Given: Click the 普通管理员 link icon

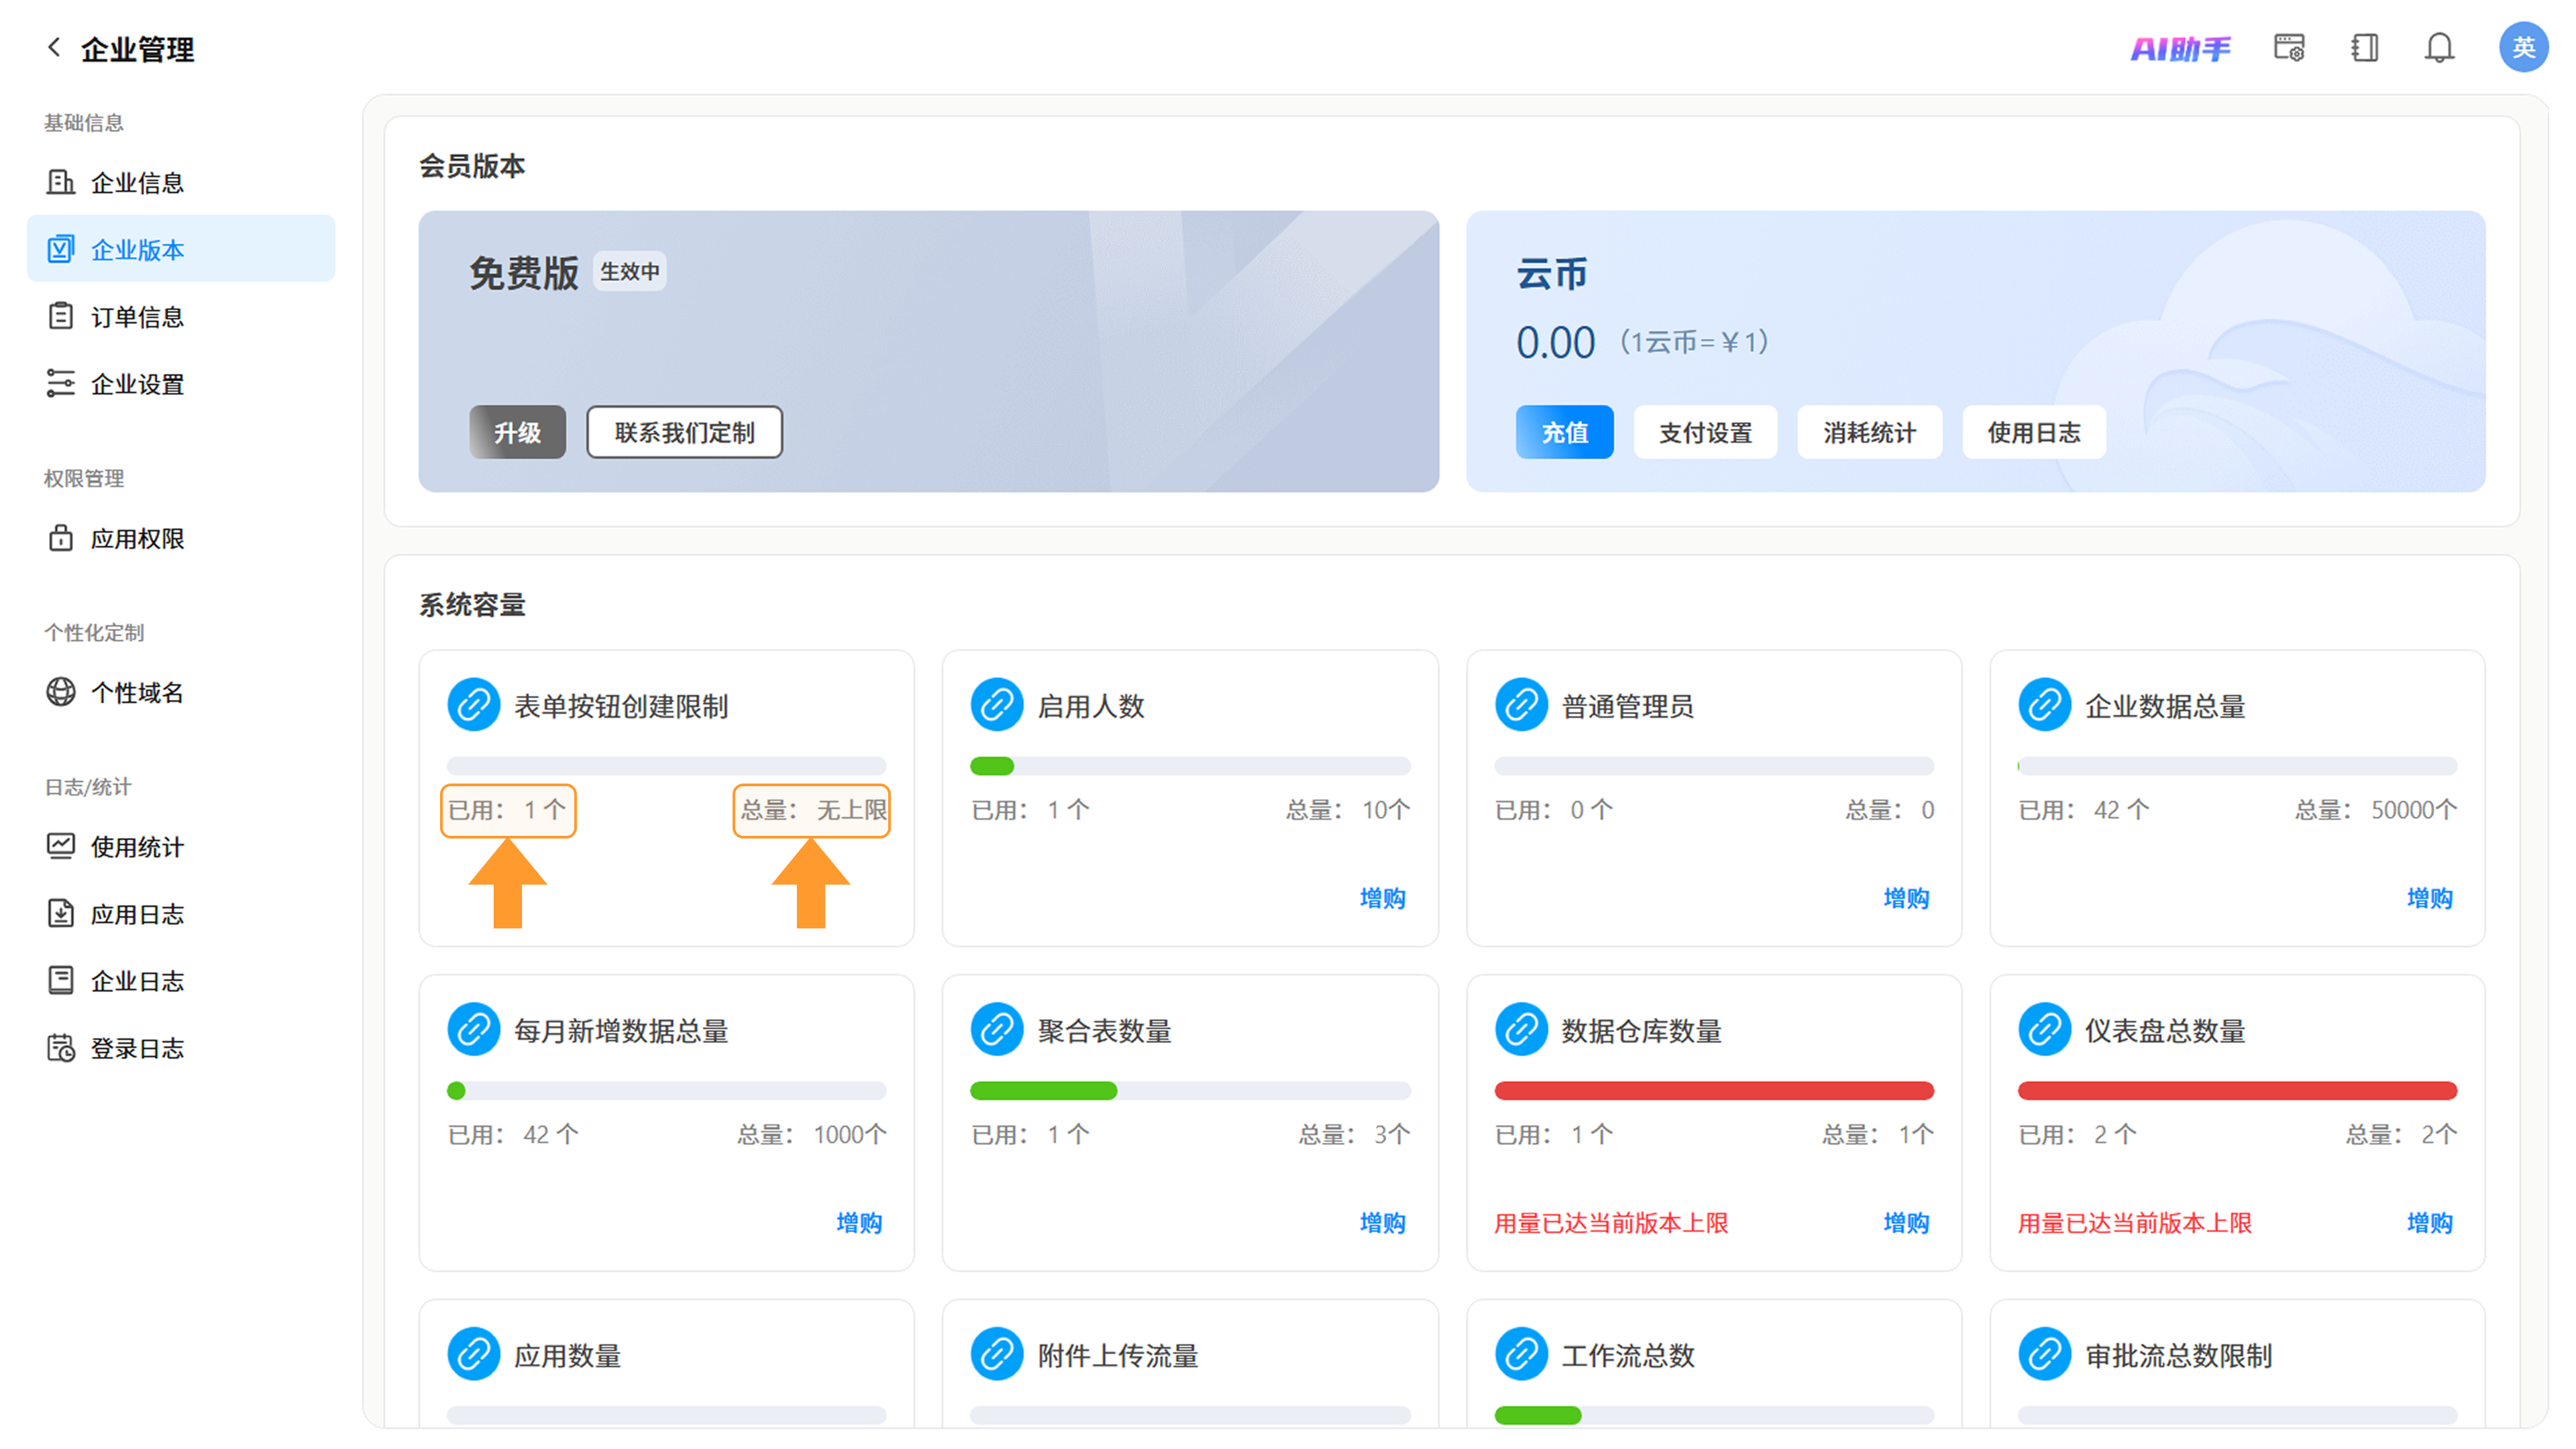Looking at the screenshot, I should [1521, 705].
